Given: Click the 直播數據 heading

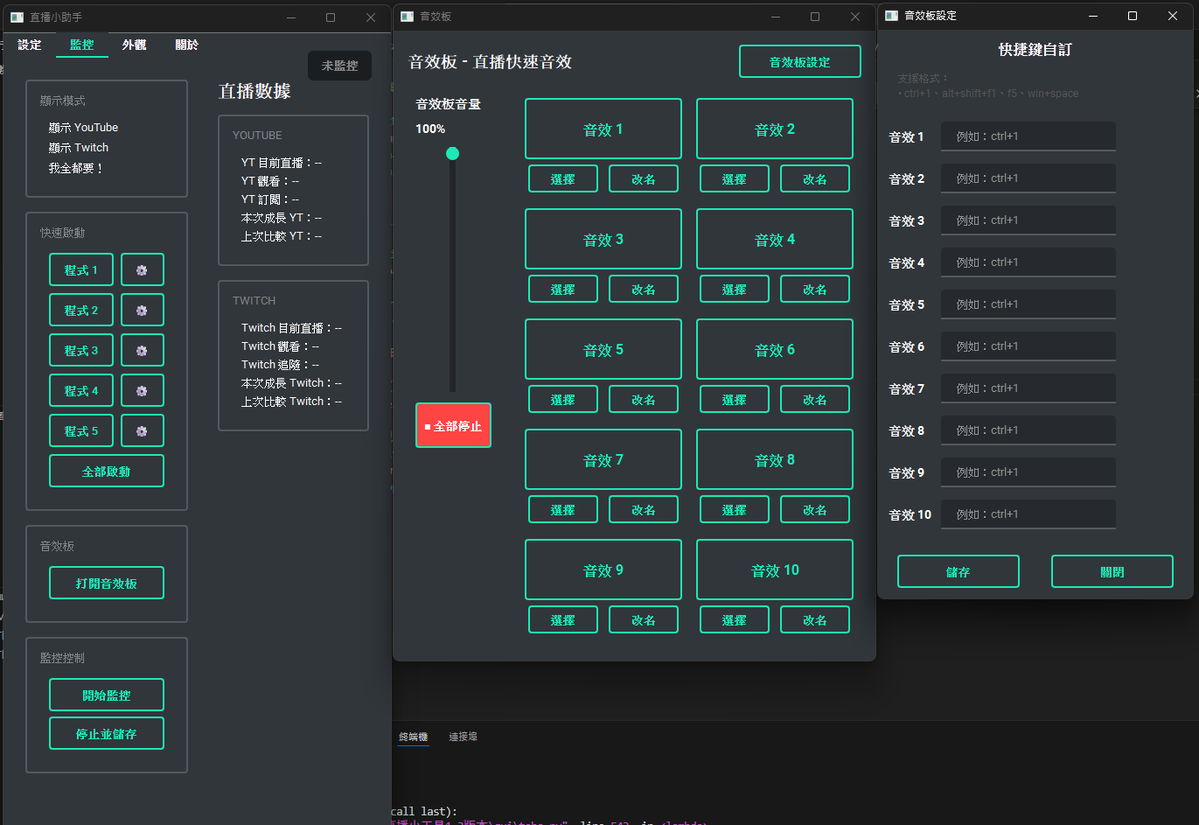Looking at the screenshot, I should click(x=255, y=92).
